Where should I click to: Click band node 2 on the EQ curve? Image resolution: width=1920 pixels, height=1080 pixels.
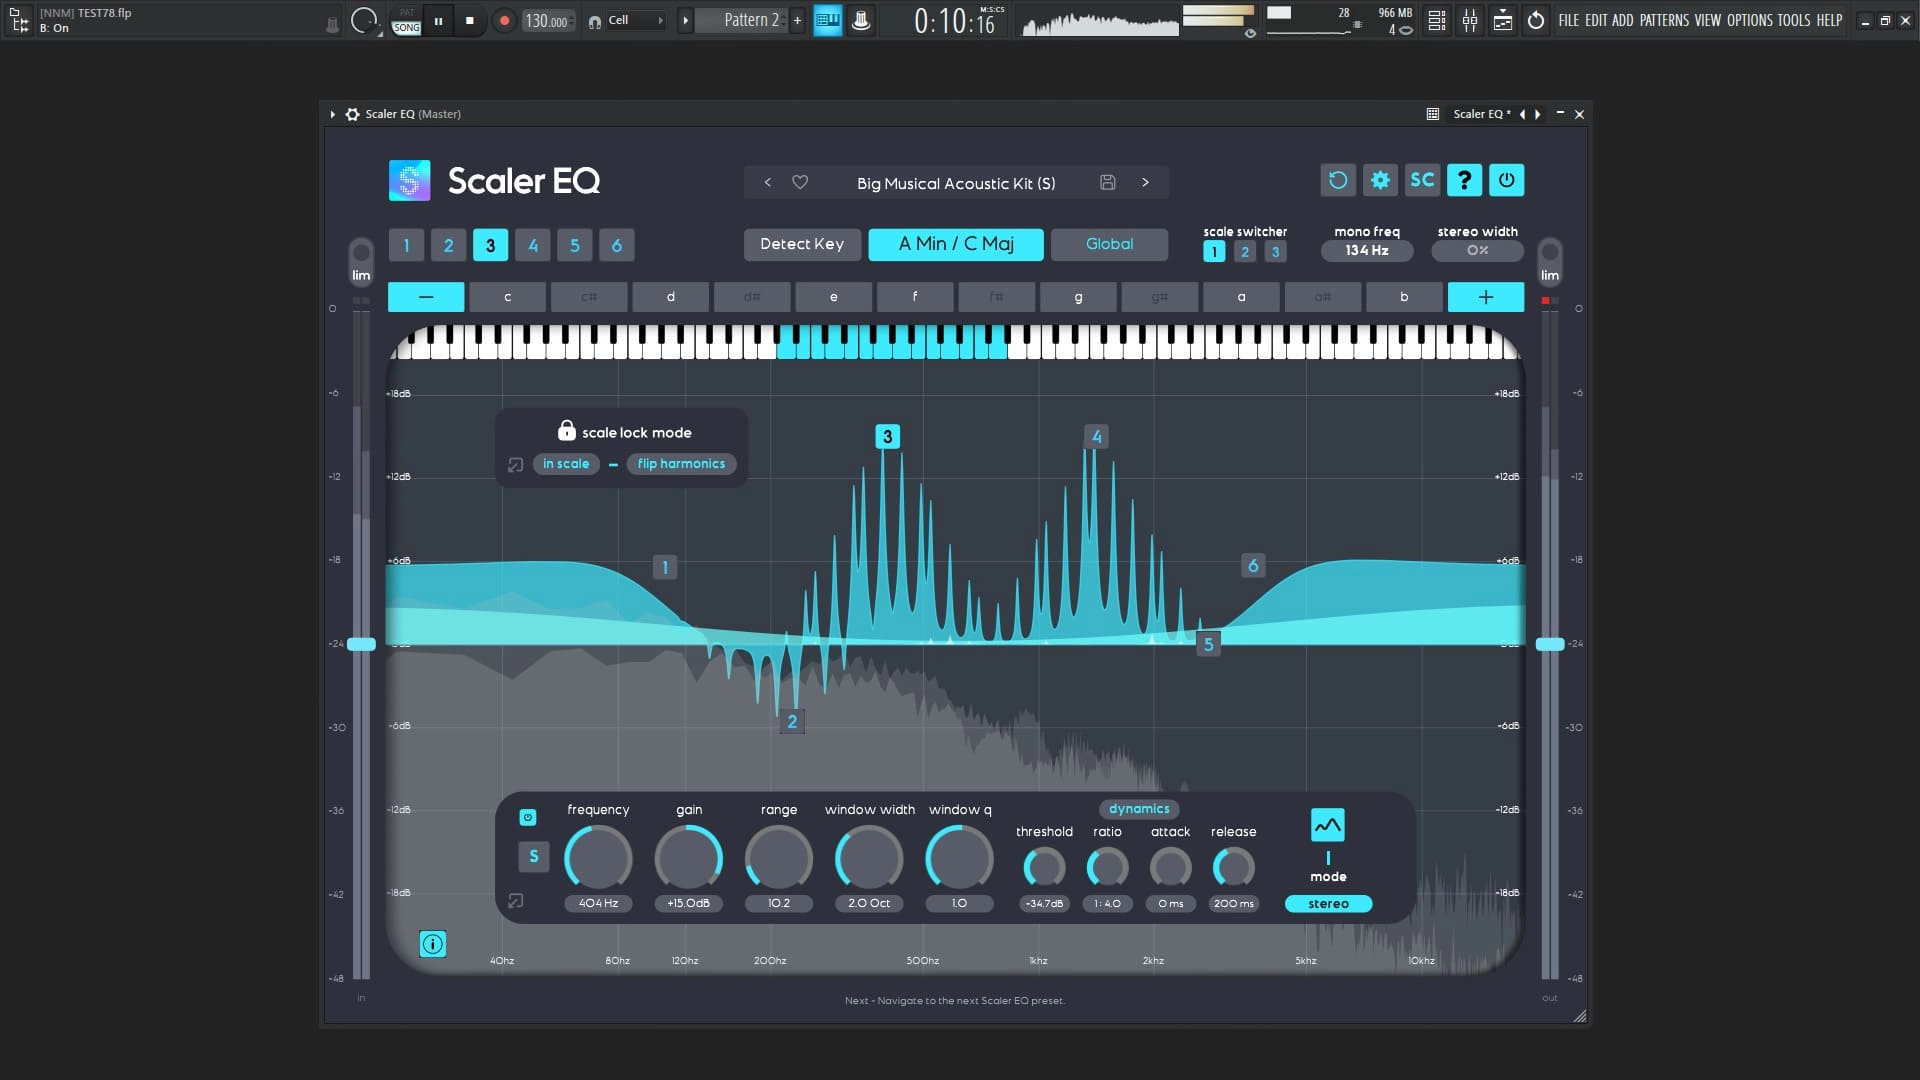tap(792, 722)
